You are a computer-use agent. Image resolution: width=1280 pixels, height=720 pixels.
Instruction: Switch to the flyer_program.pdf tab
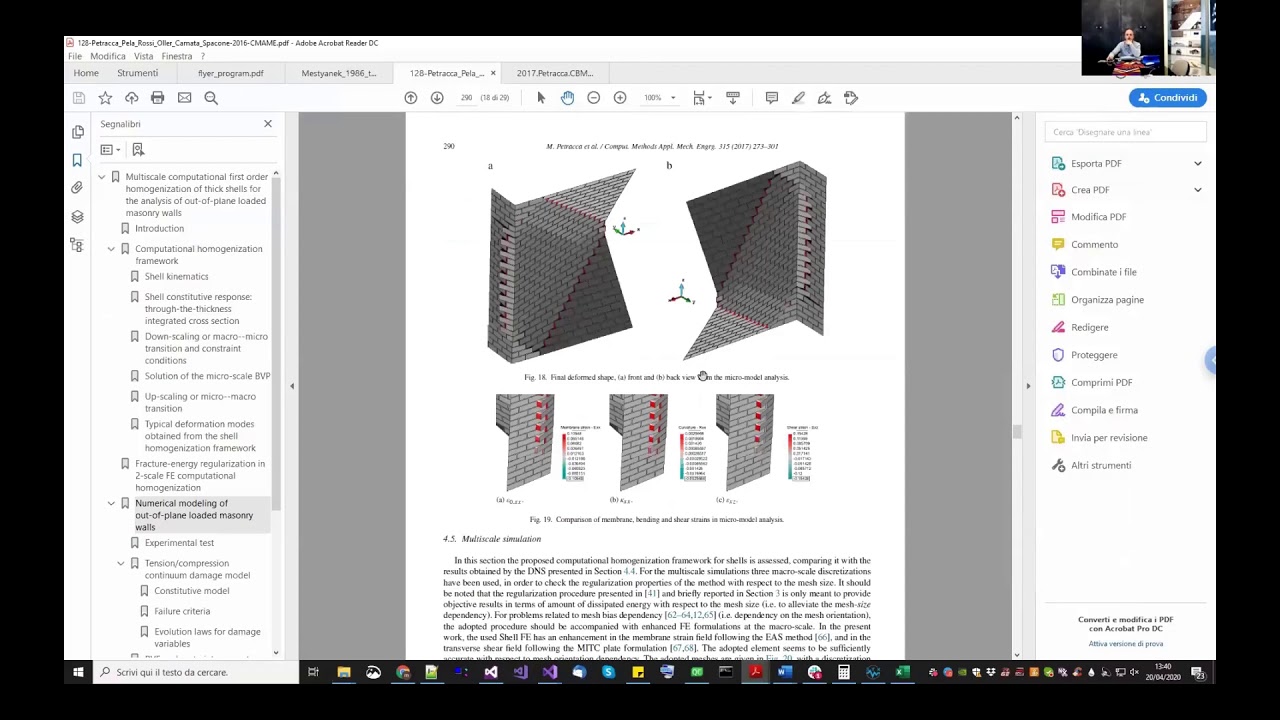pos(231,73)
